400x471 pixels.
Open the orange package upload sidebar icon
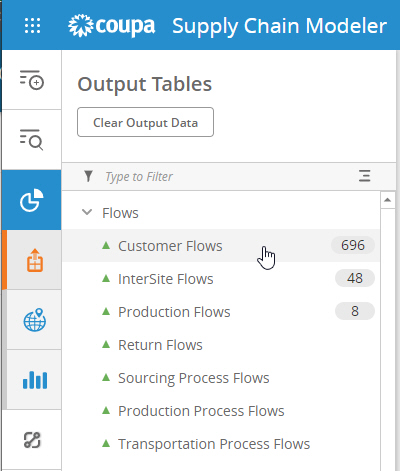pyautogui.click(x=35, y=260)
